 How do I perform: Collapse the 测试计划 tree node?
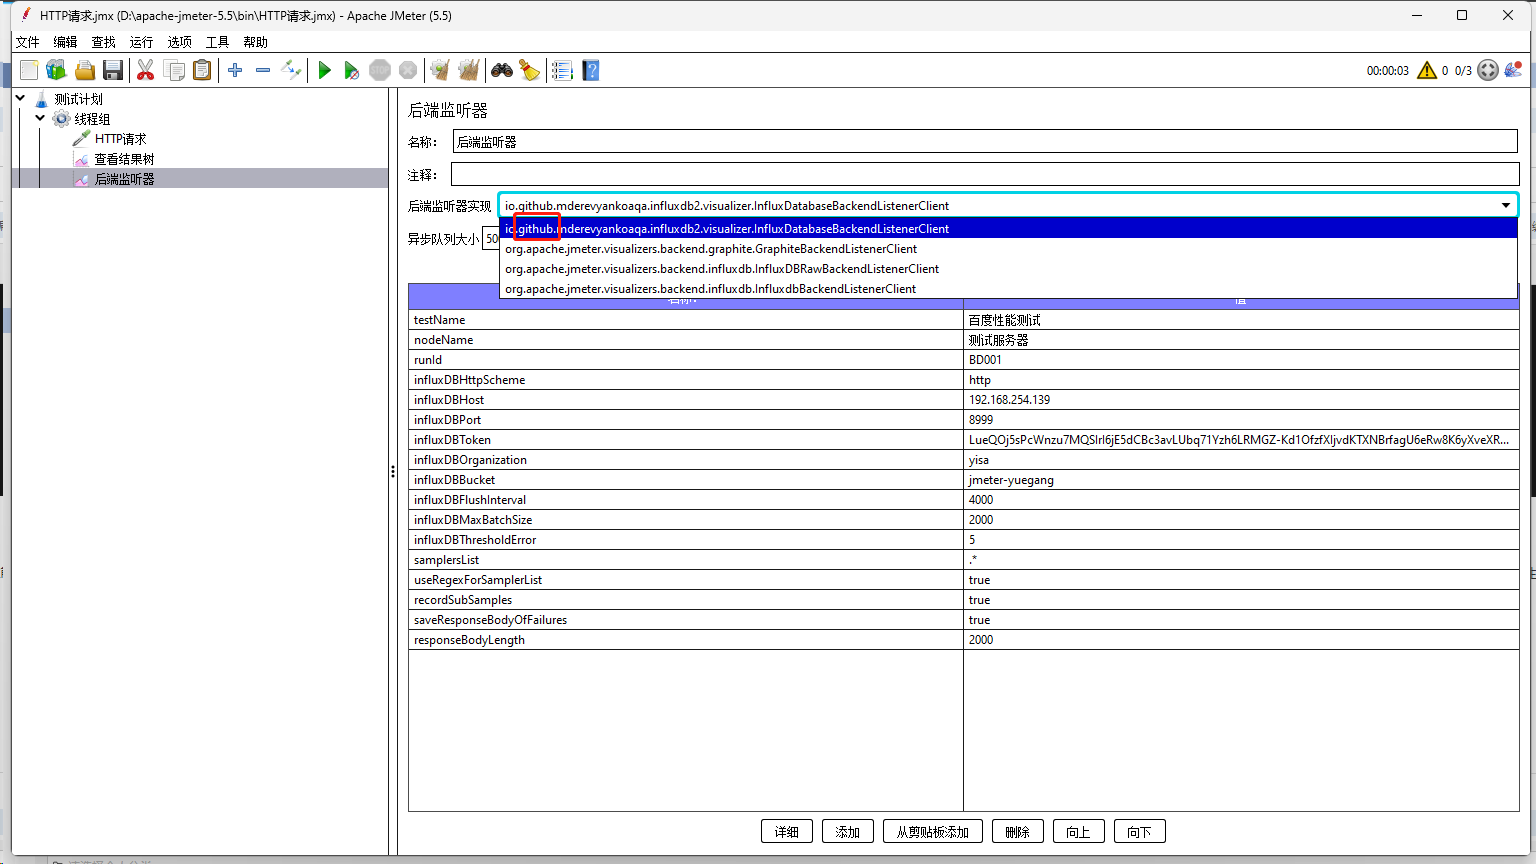20,98
